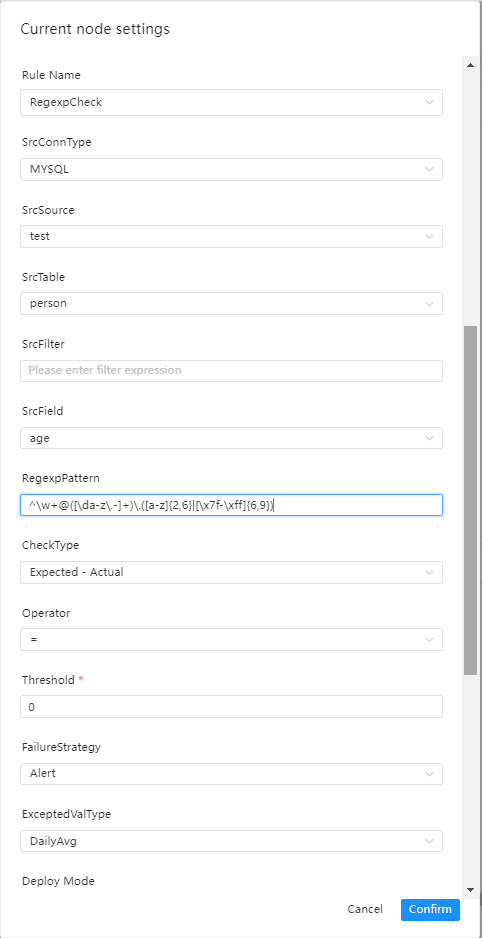Expand the ExceptedValType DailyAvg dropdown

pyautogui.click(x=231, y=841)
